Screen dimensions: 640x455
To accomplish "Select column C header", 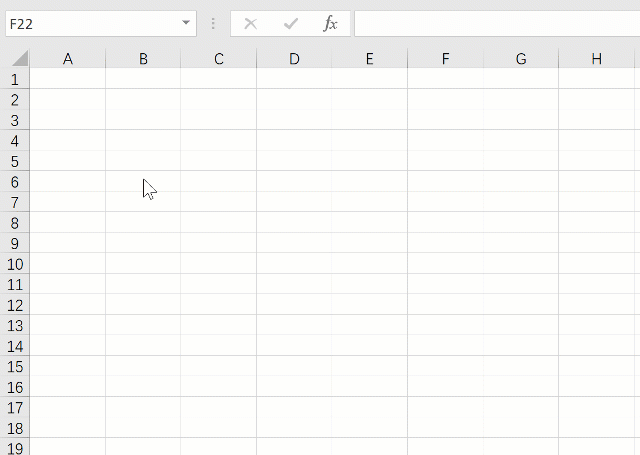I will 219,59.
